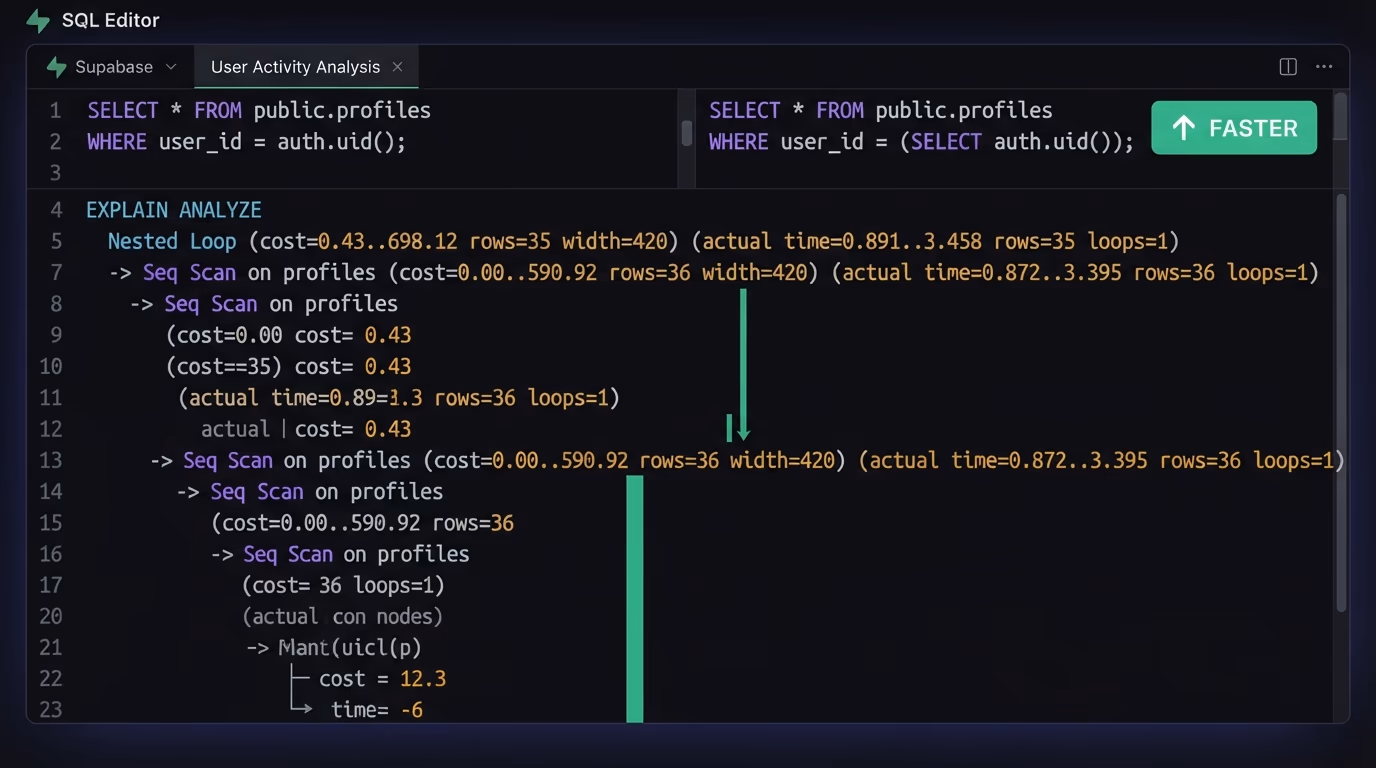
Task: Click line 1 'SELECT * FROM public.profiles' in left pane
Action: coord(259,110)
